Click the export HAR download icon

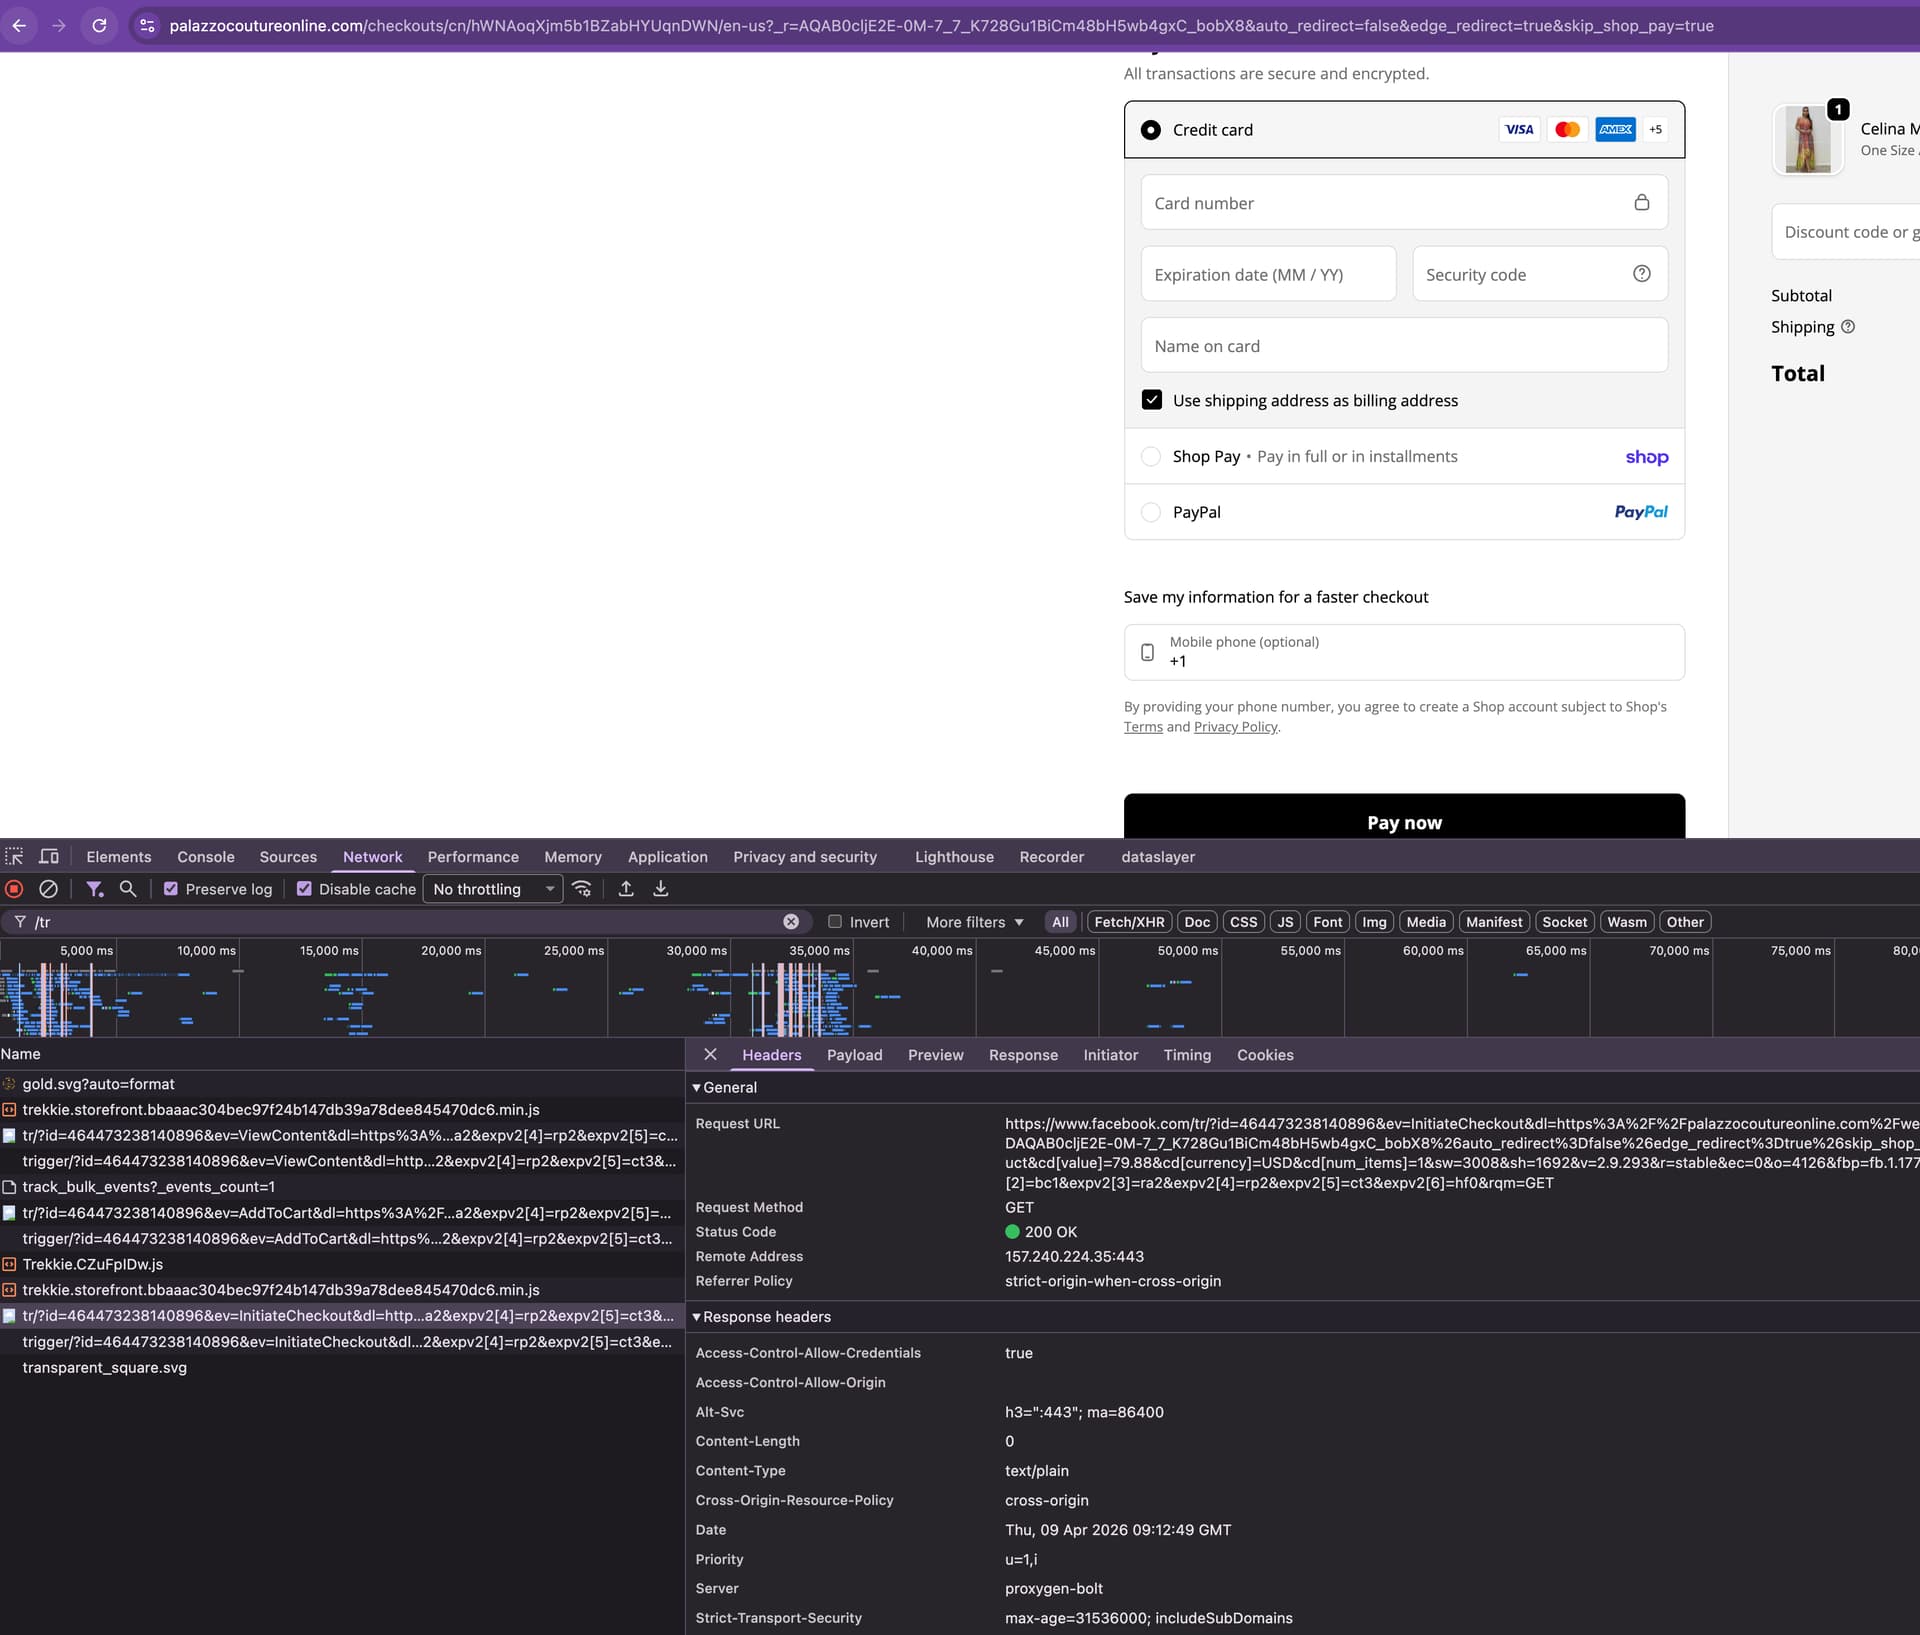pos(661,889)
